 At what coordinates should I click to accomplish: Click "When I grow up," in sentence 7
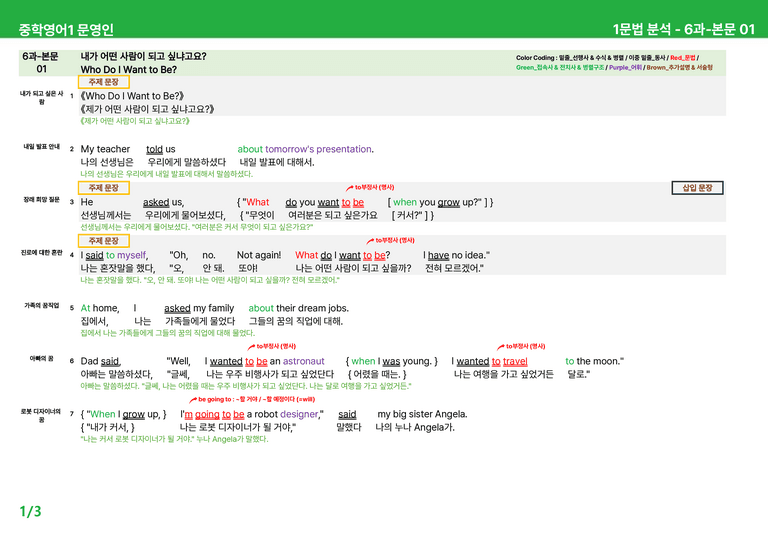tap(126, 414)
